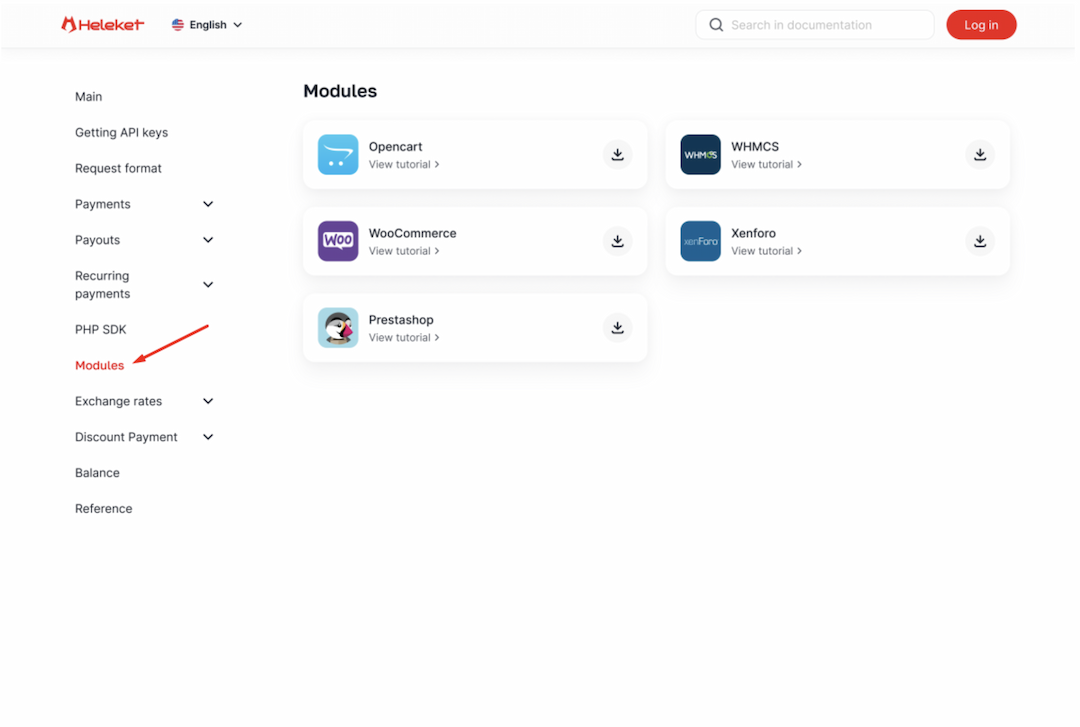
Task: Download the Xenforo module
Action: point(980,241)
